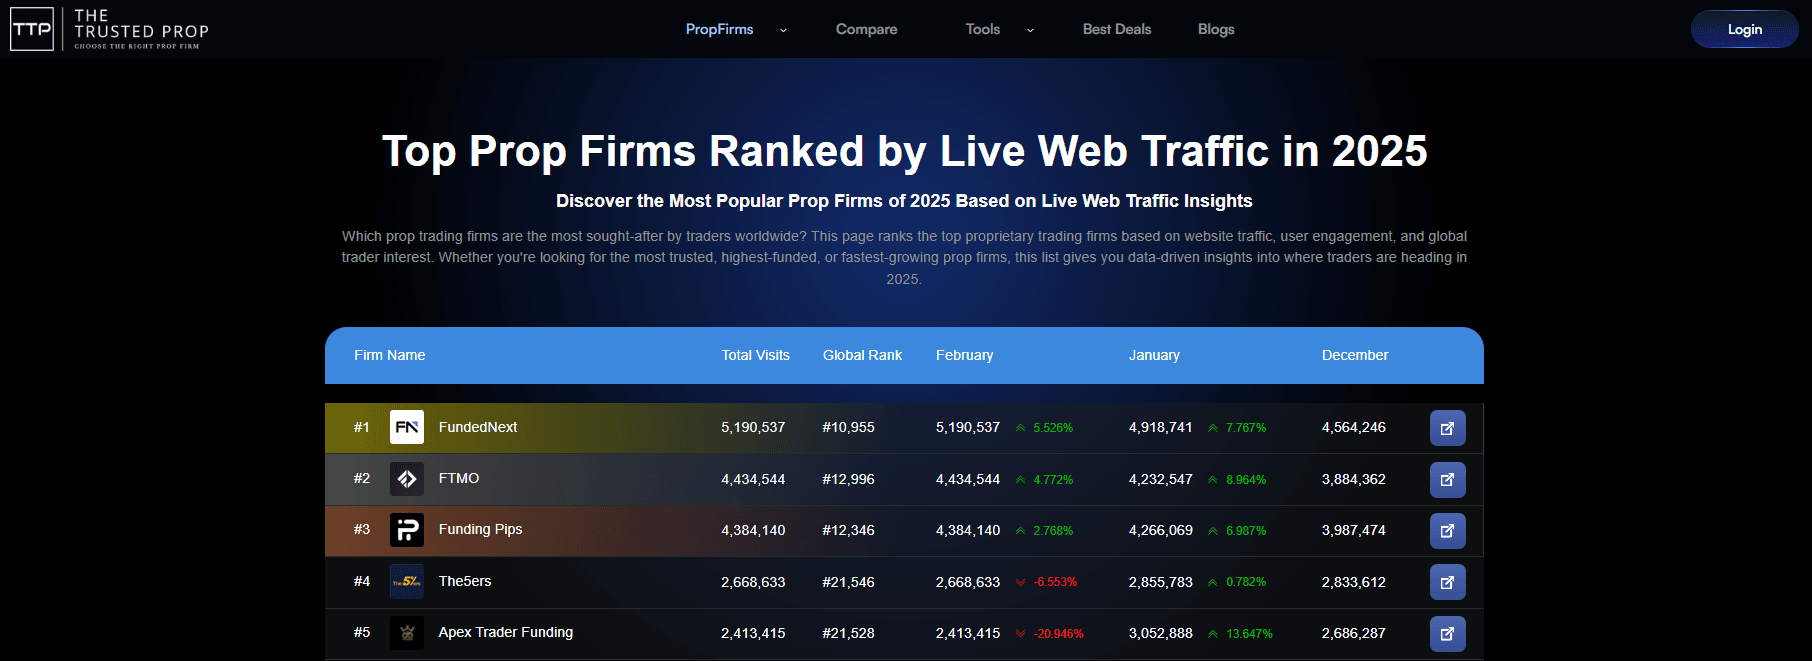Expand the Tools dropdown chevron
Screen dimensions: 1812x661
[x=1030, y=30]
